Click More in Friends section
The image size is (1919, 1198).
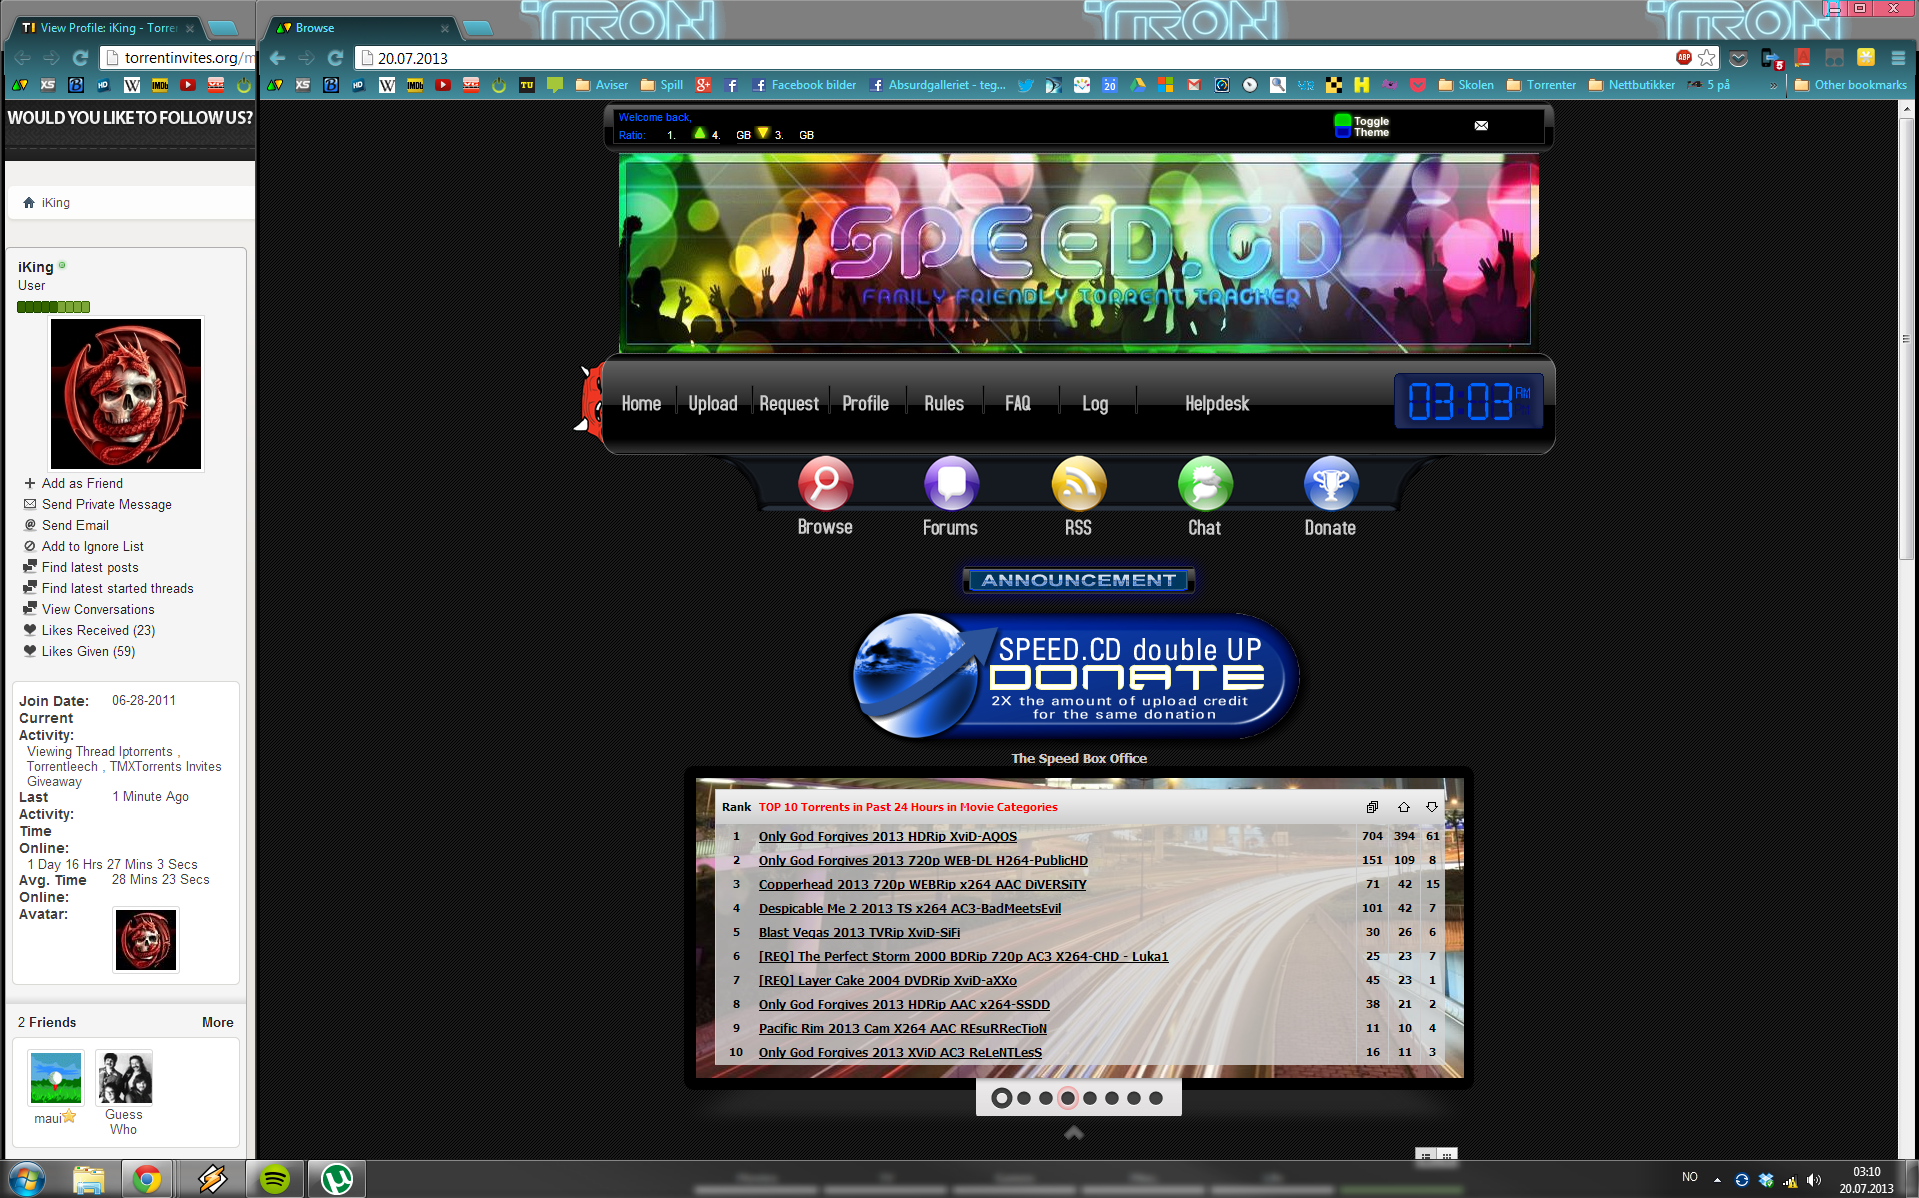tap(217, 1022)
